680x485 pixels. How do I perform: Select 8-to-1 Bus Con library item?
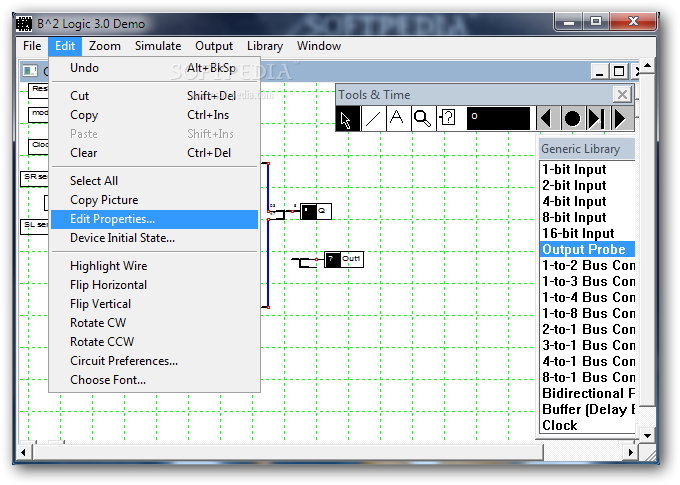point(588,377)
